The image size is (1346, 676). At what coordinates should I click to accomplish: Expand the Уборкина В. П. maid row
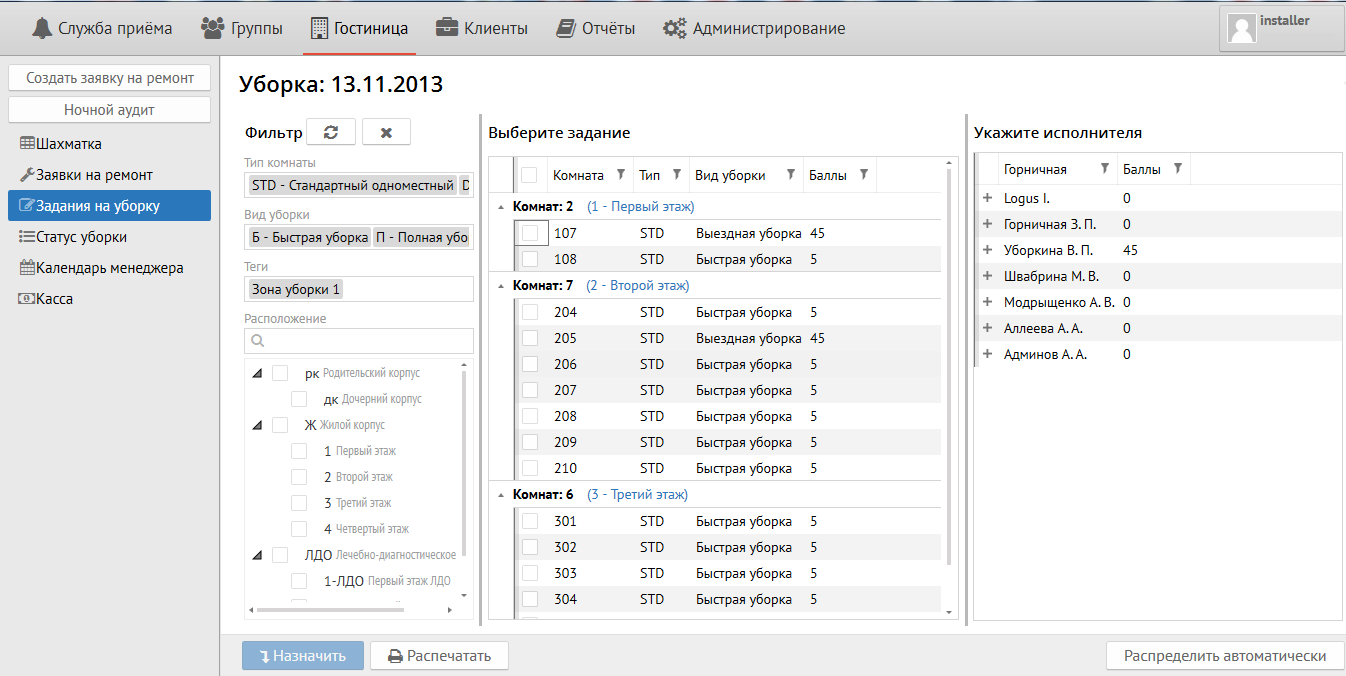click(987, 250)
